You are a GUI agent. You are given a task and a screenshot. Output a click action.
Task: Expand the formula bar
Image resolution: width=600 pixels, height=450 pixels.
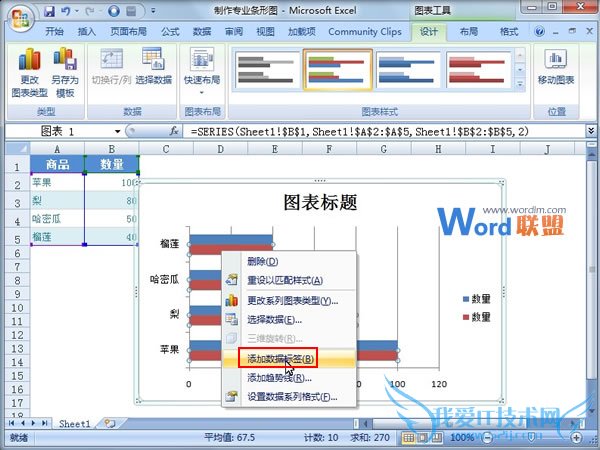pos(591,131)
